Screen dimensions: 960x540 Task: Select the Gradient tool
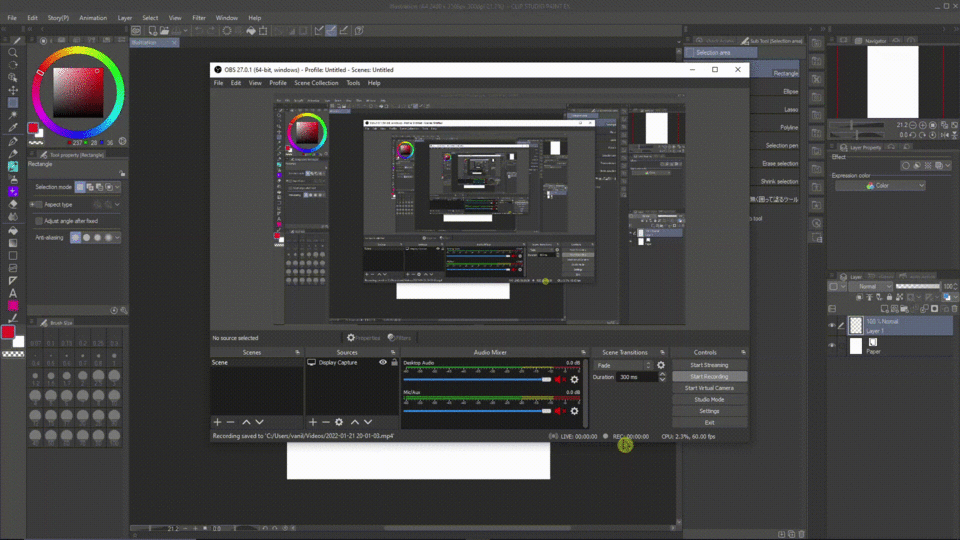(13, 243)
